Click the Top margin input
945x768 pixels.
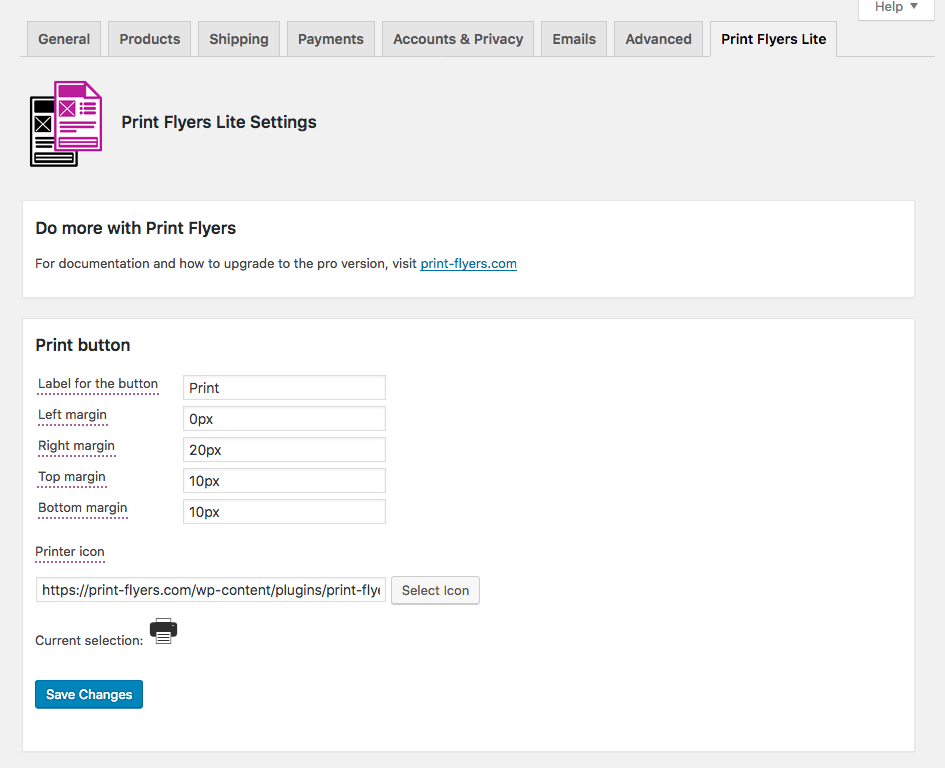pos(284,480)
